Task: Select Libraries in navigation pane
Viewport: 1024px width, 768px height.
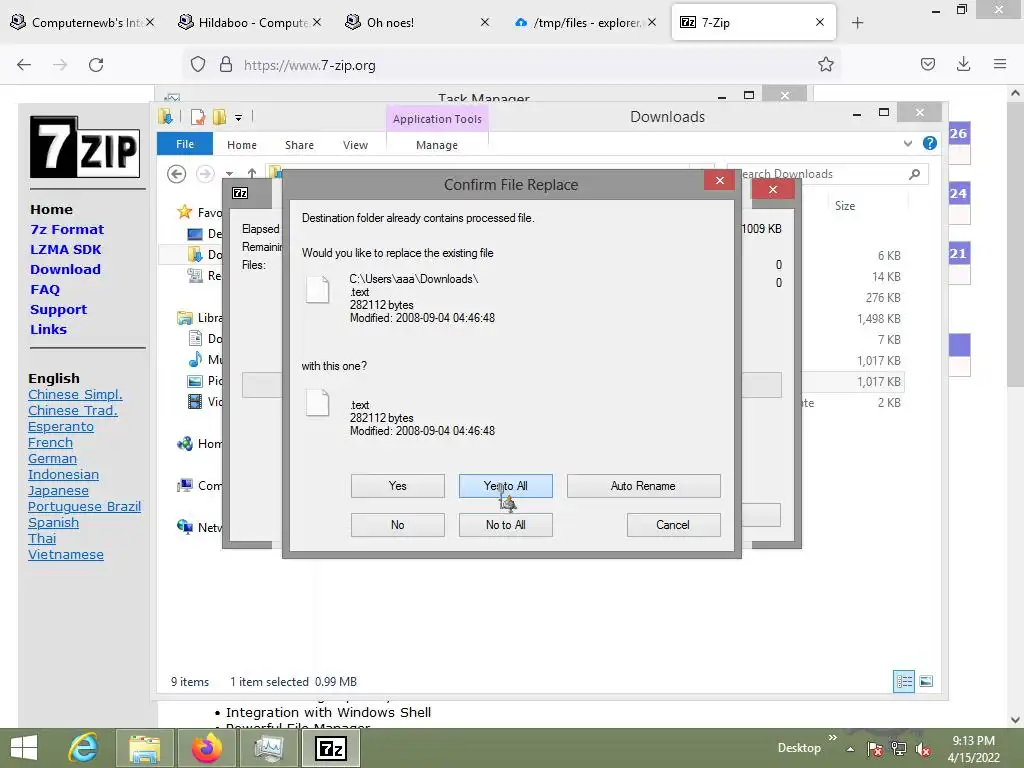Action: 199,317
